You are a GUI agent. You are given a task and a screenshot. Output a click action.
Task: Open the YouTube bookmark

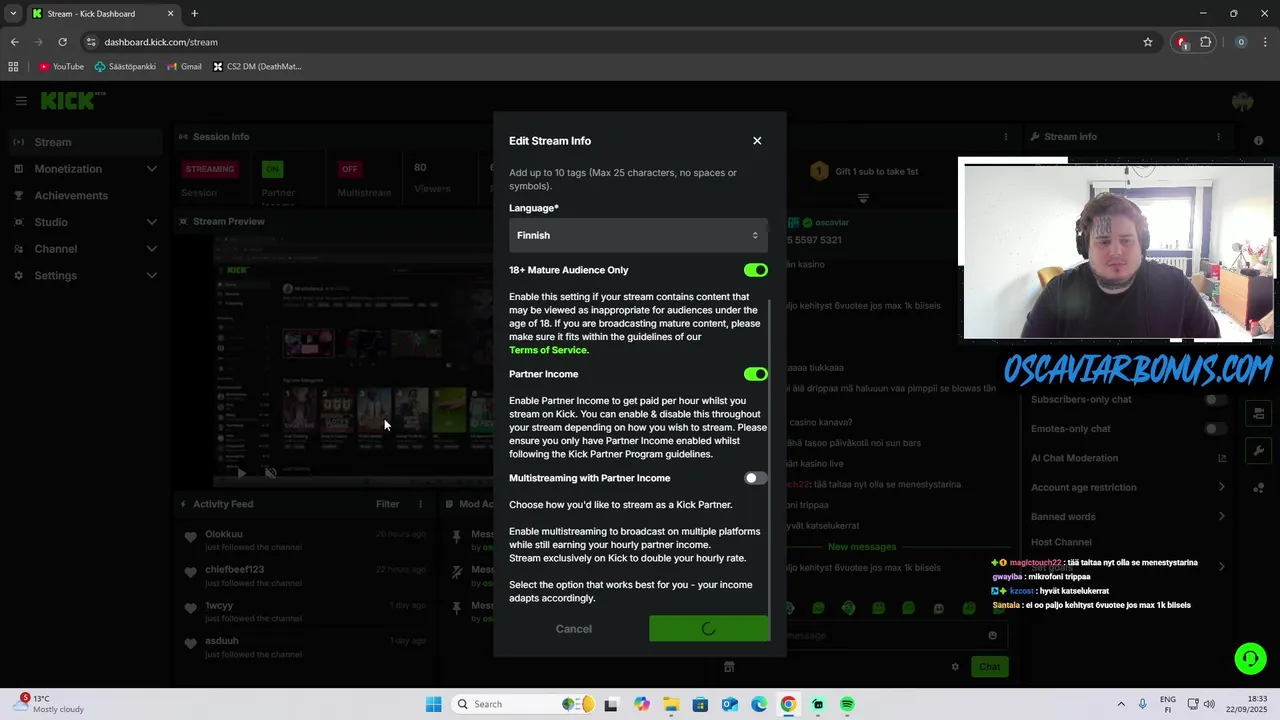(x=61, y=67)
